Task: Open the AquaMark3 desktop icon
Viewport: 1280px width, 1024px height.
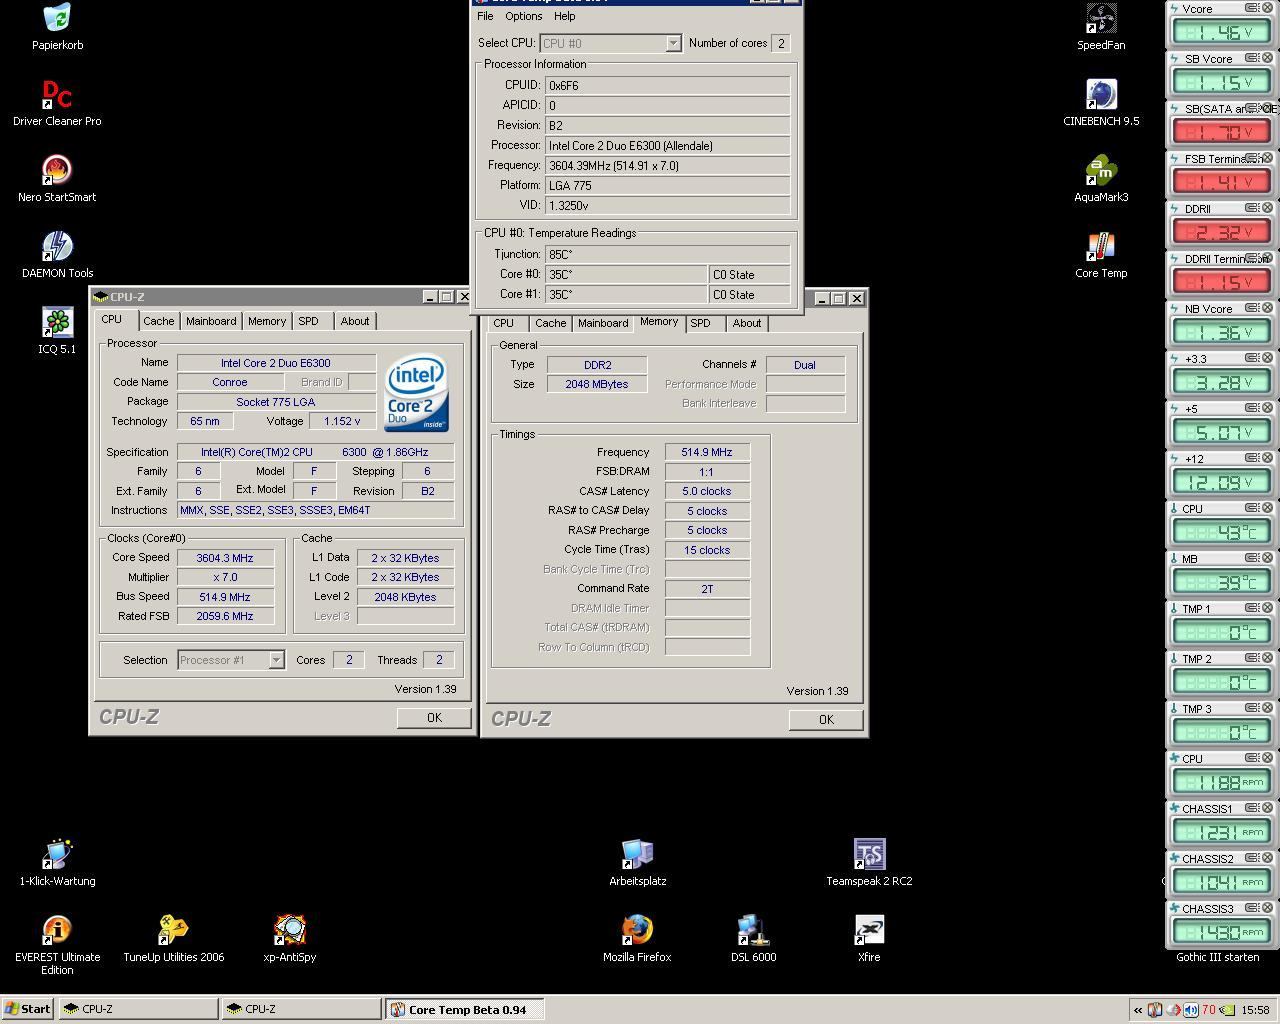Action: pyautogui.click(x=1101, y=172)
